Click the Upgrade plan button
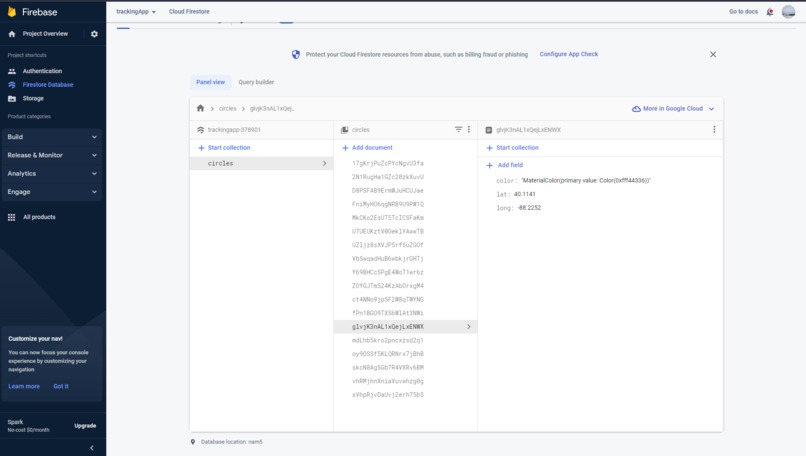 click(x=85, y=426)
